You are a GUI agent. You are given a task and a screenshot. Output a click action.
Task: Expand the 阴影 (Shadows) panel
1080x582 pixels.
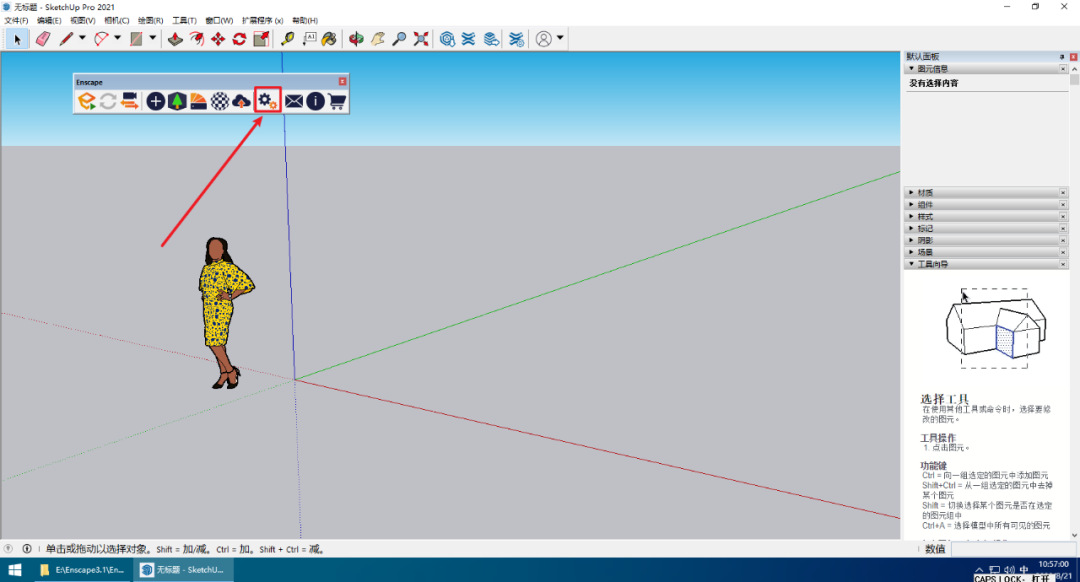click(x=925, y=240)
